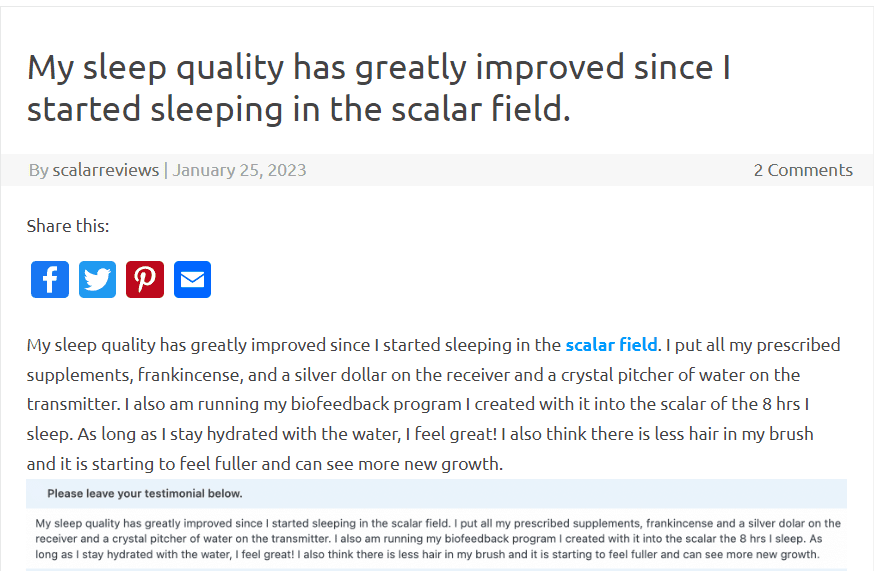Click 'Please leave your testimonial below.' header
The width and height of the screenshot is (874, 571).
click(x=145, y=494)
